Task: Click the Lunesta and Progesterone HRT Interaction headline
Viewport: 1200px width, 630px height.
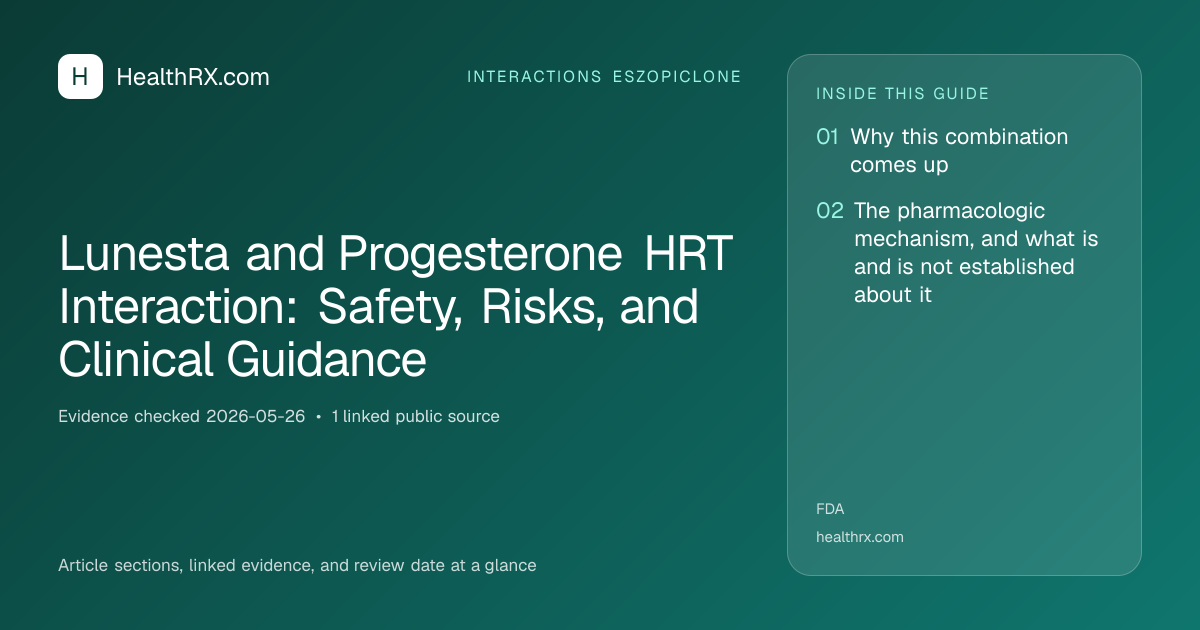Action: (396, 307)
